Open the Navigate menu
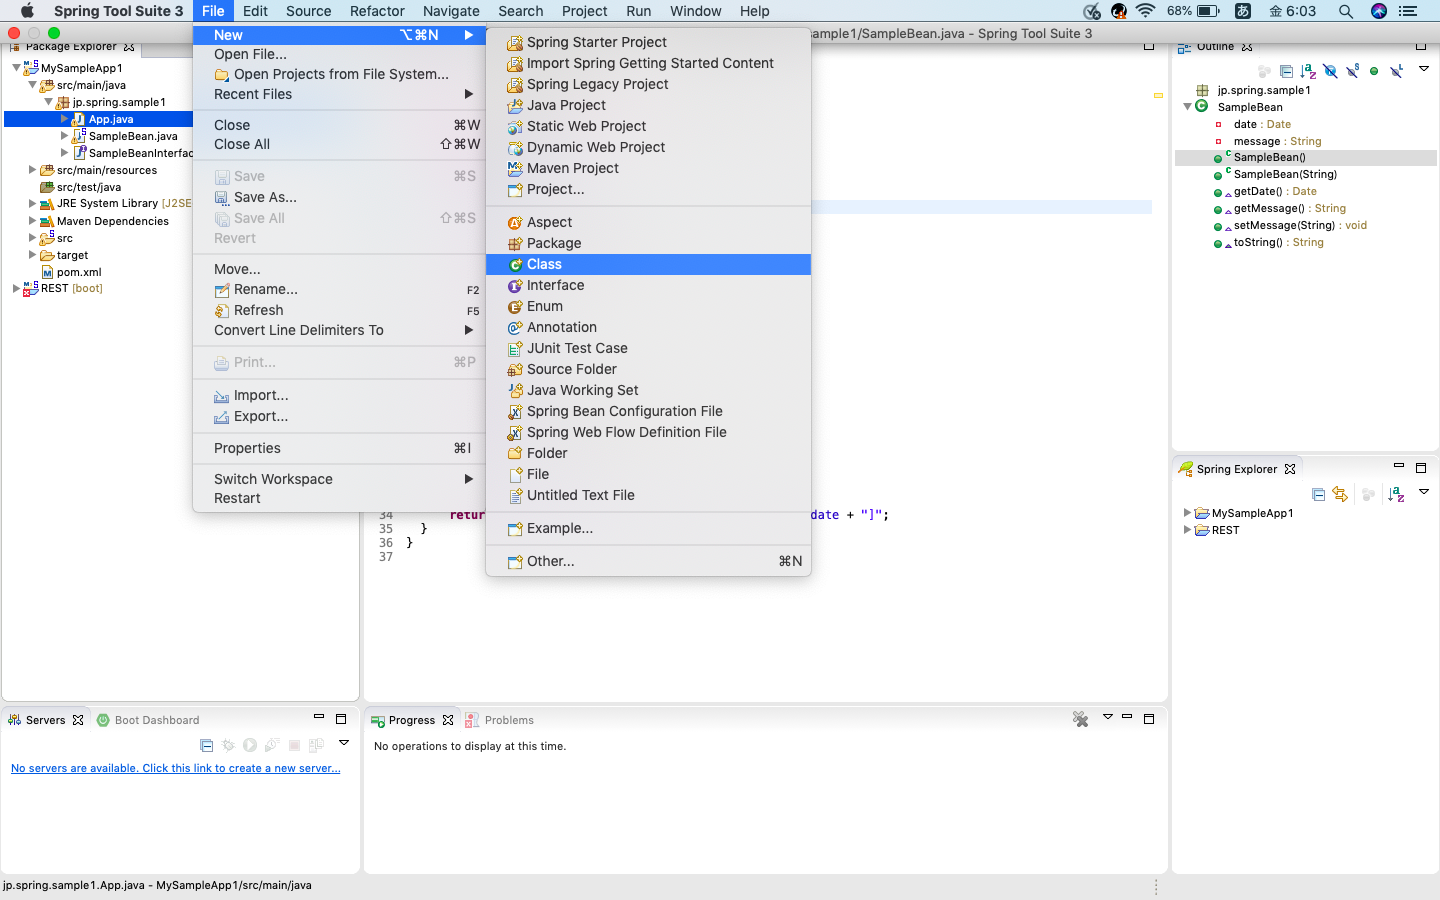Image resolution: width=1440 pixels, height=900 pixels. tap(451, 11)
